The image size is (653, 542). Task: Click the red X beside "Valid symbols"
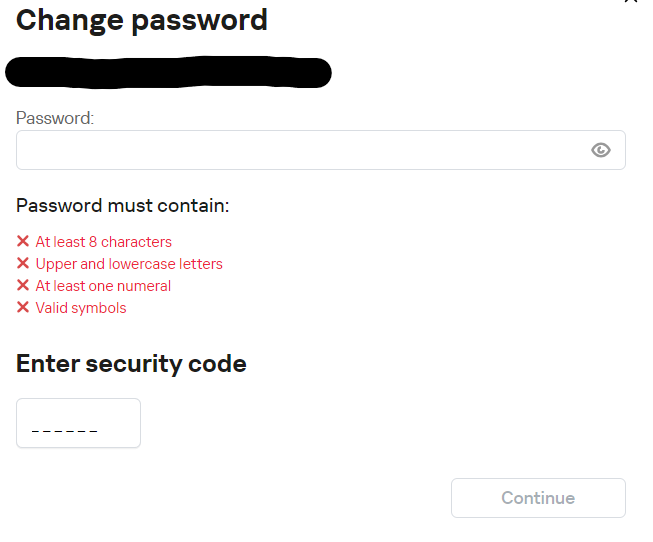click(x=23, y=308)
